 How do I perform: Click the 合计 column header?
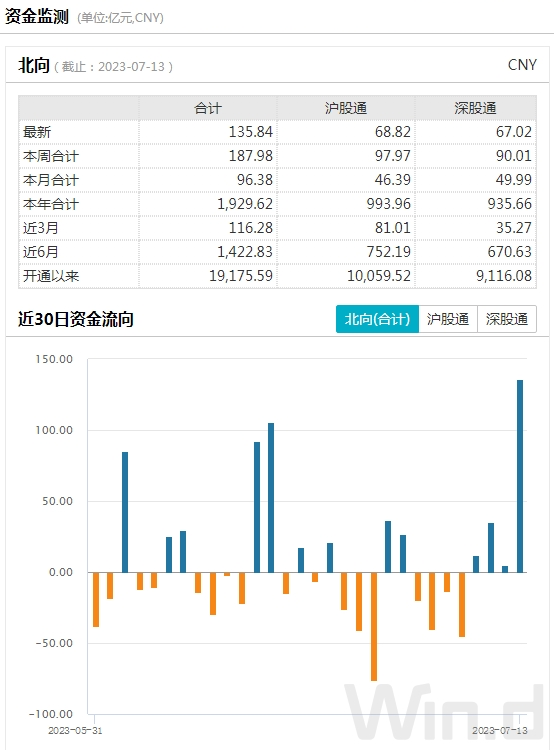point(208,108)
